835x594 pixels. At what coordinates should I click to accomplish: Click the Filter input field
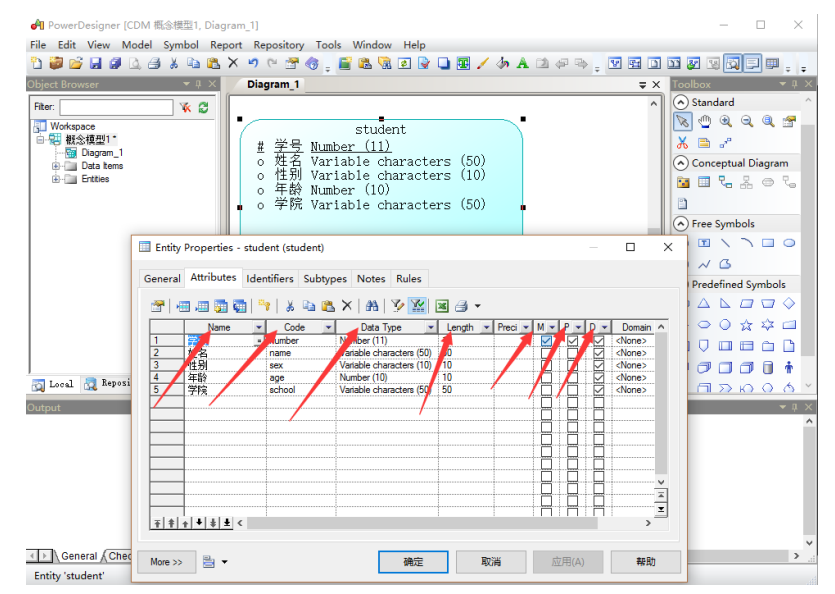116,107
